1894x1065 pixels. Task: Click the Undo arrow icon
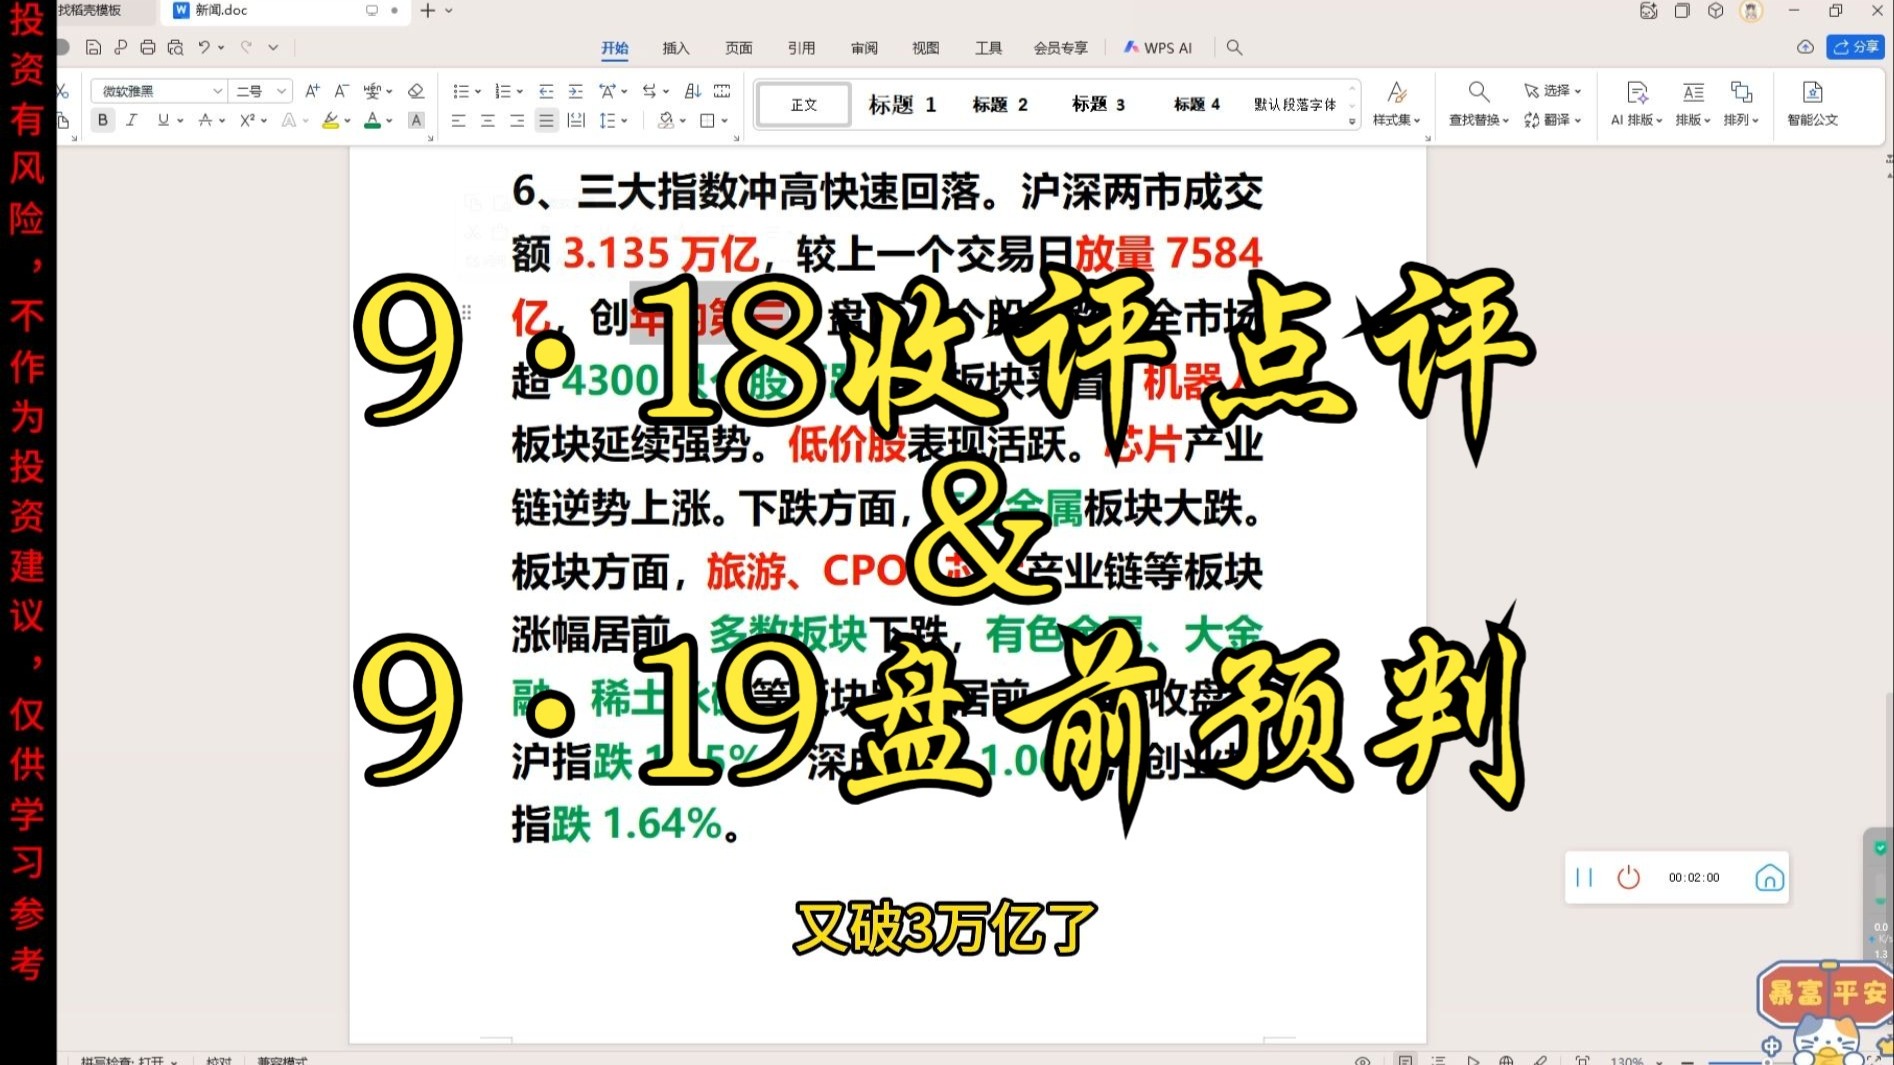[x=204, y=47]
